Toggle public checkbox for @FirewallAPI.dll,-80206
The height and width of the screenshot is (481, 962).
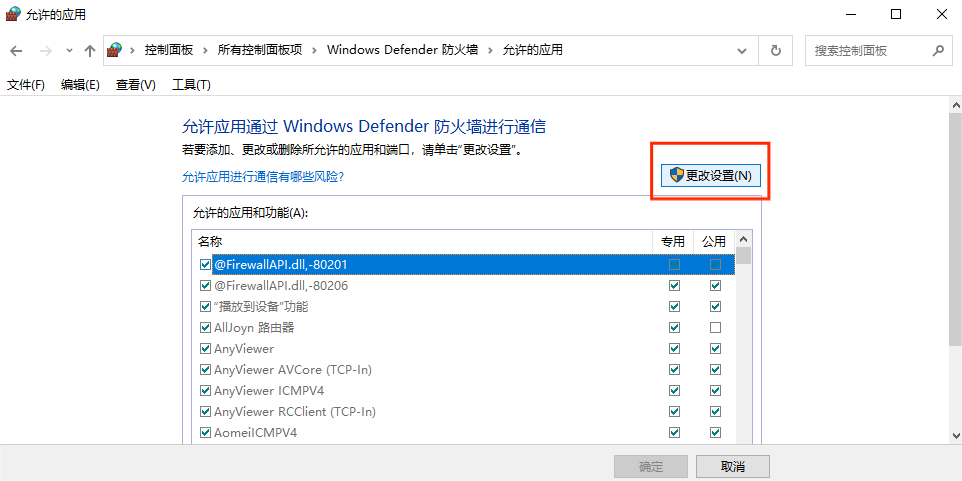pyautogui.click(x=715, y=285)
